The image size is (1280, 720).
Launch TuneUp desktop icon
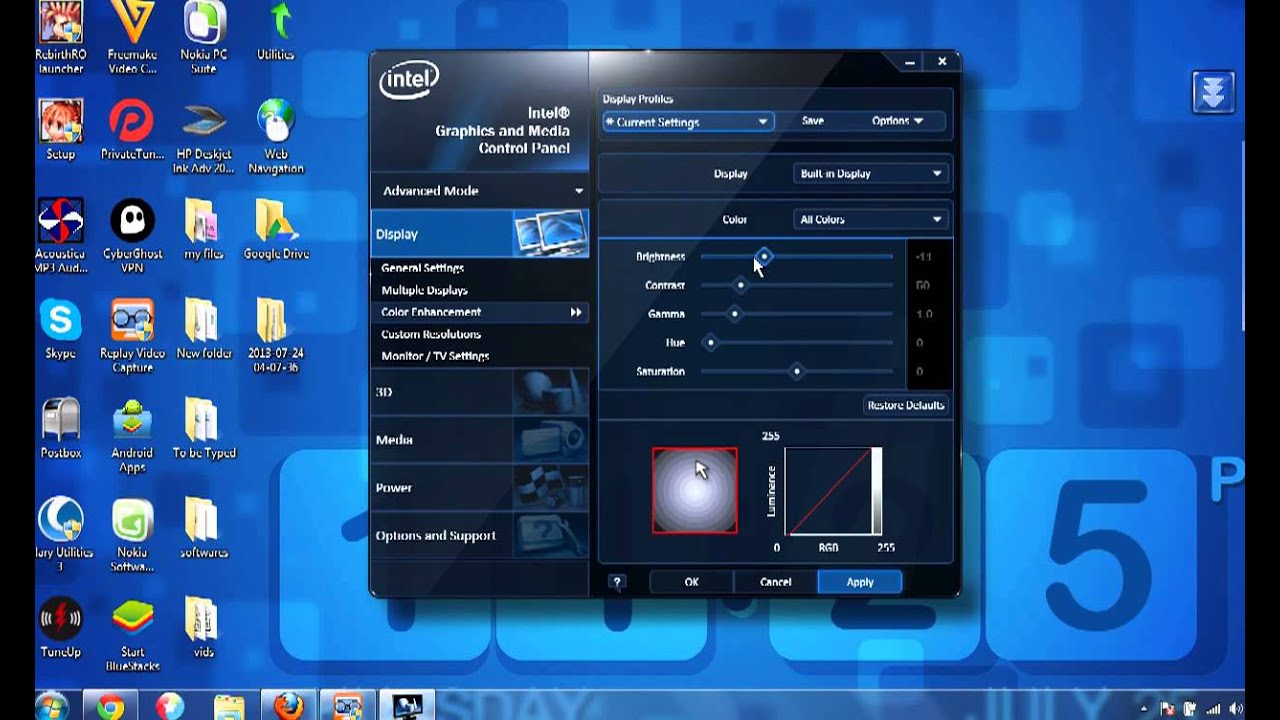60,627
